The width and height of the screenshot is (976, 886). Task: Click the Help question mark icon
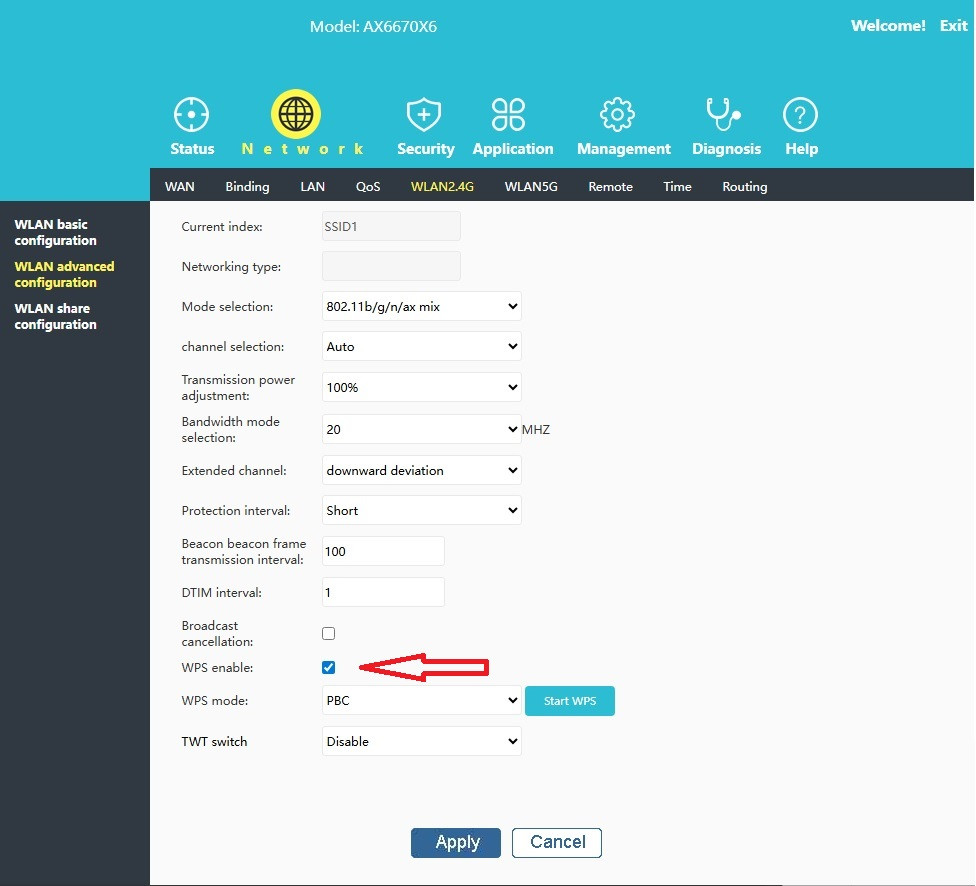pos(800,115)
